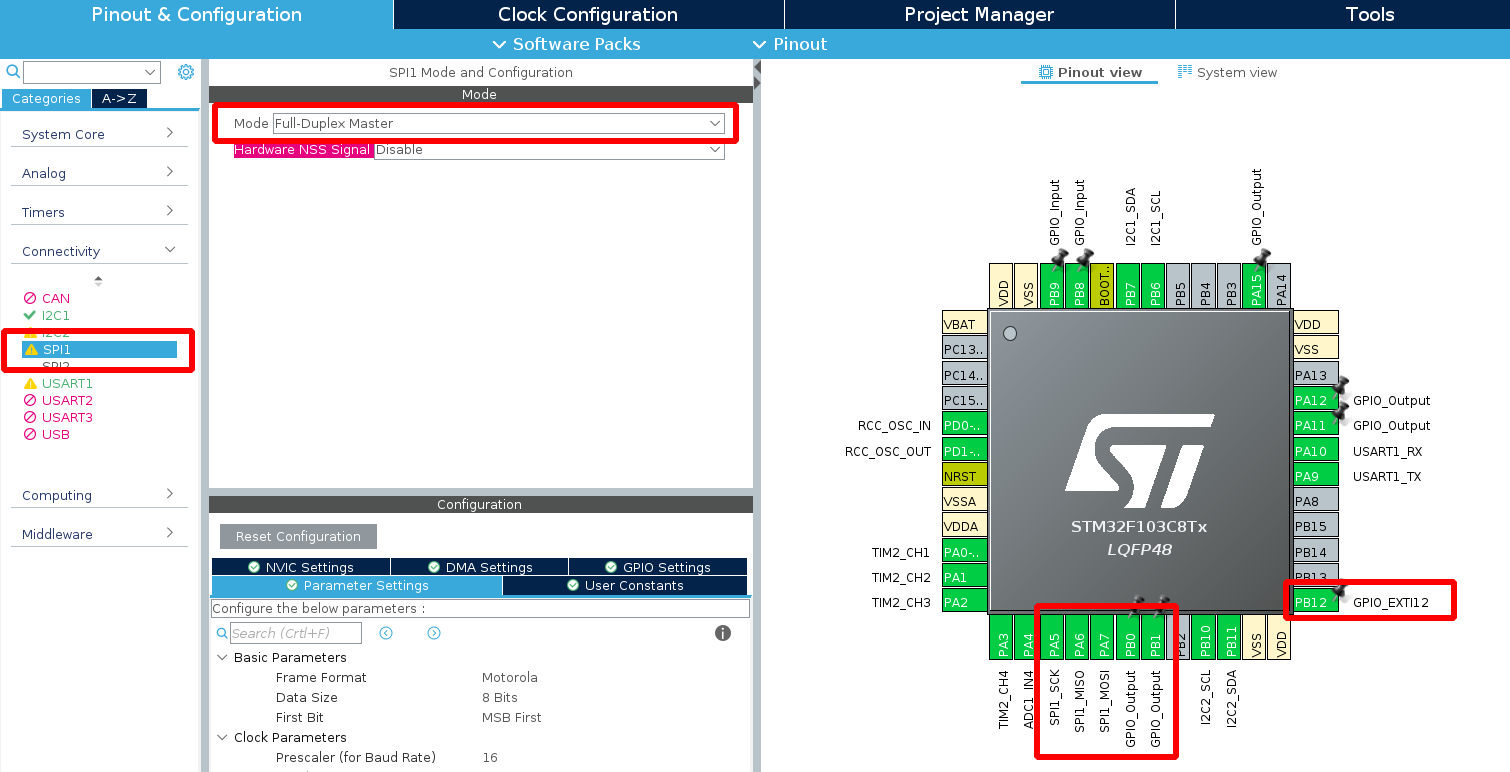Open the User Constants tab

625,586
